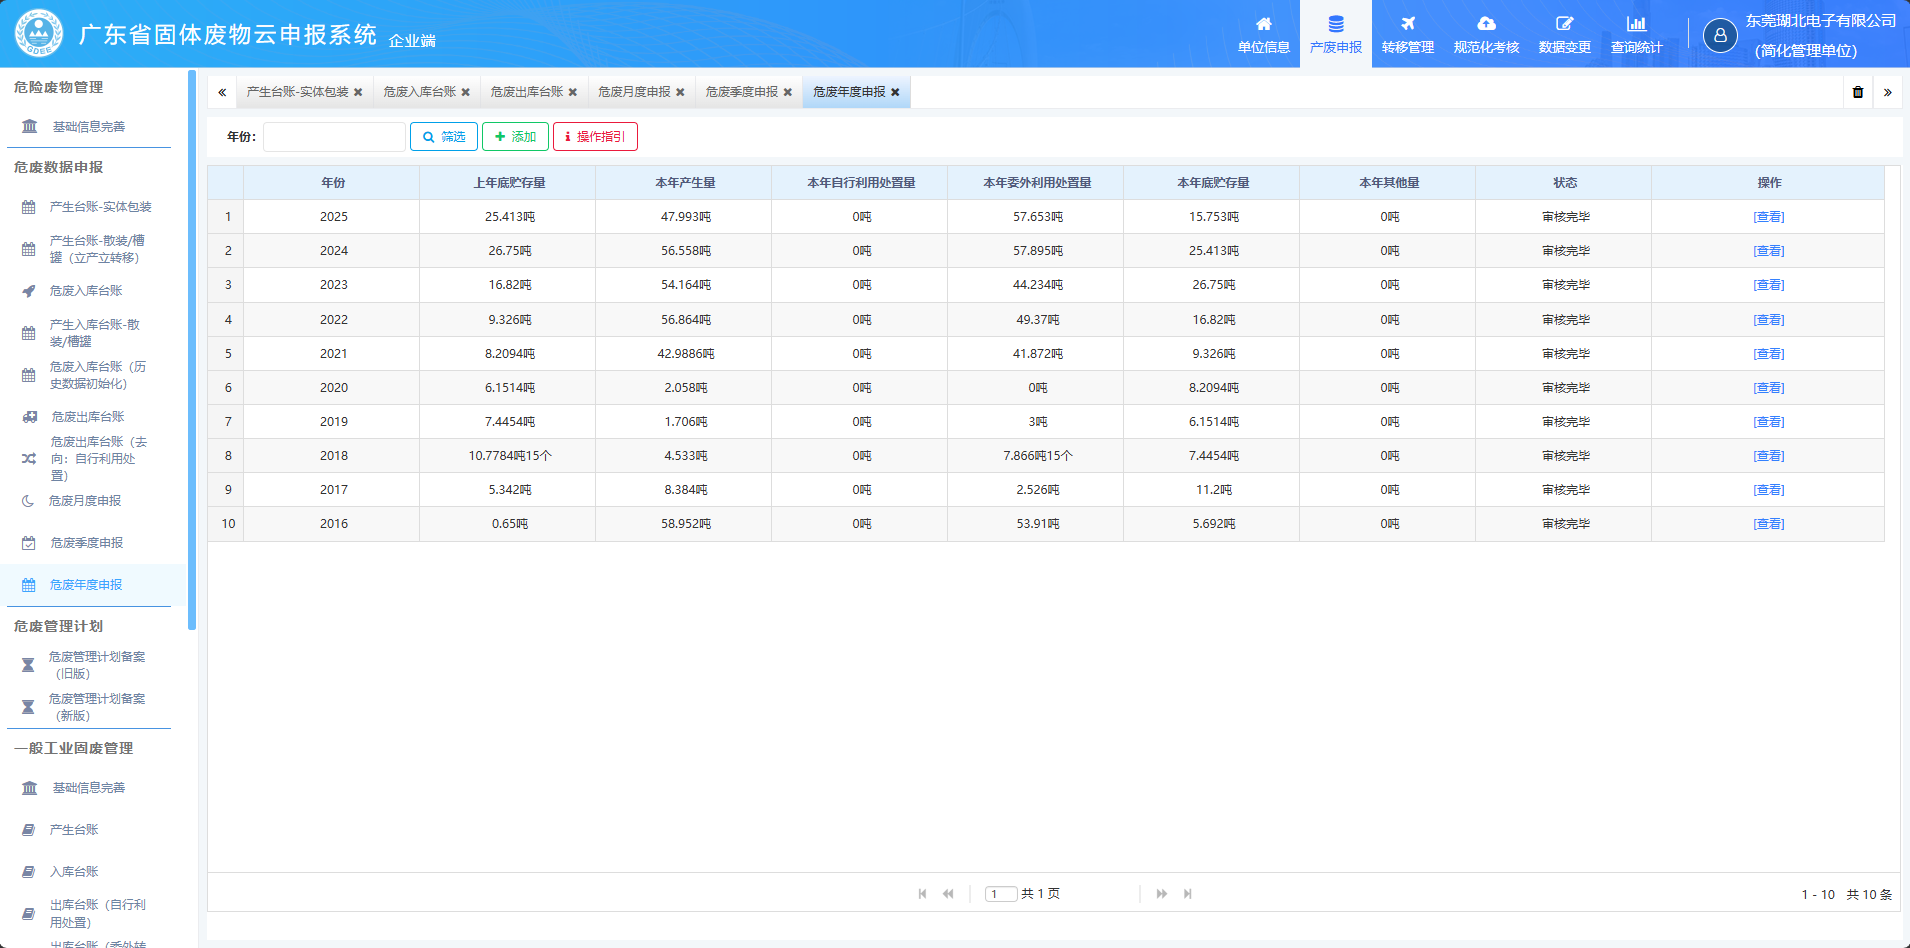This screenshot has height=948, width=1910.
Task: View the 2025 annual report
Action: 1768,217
